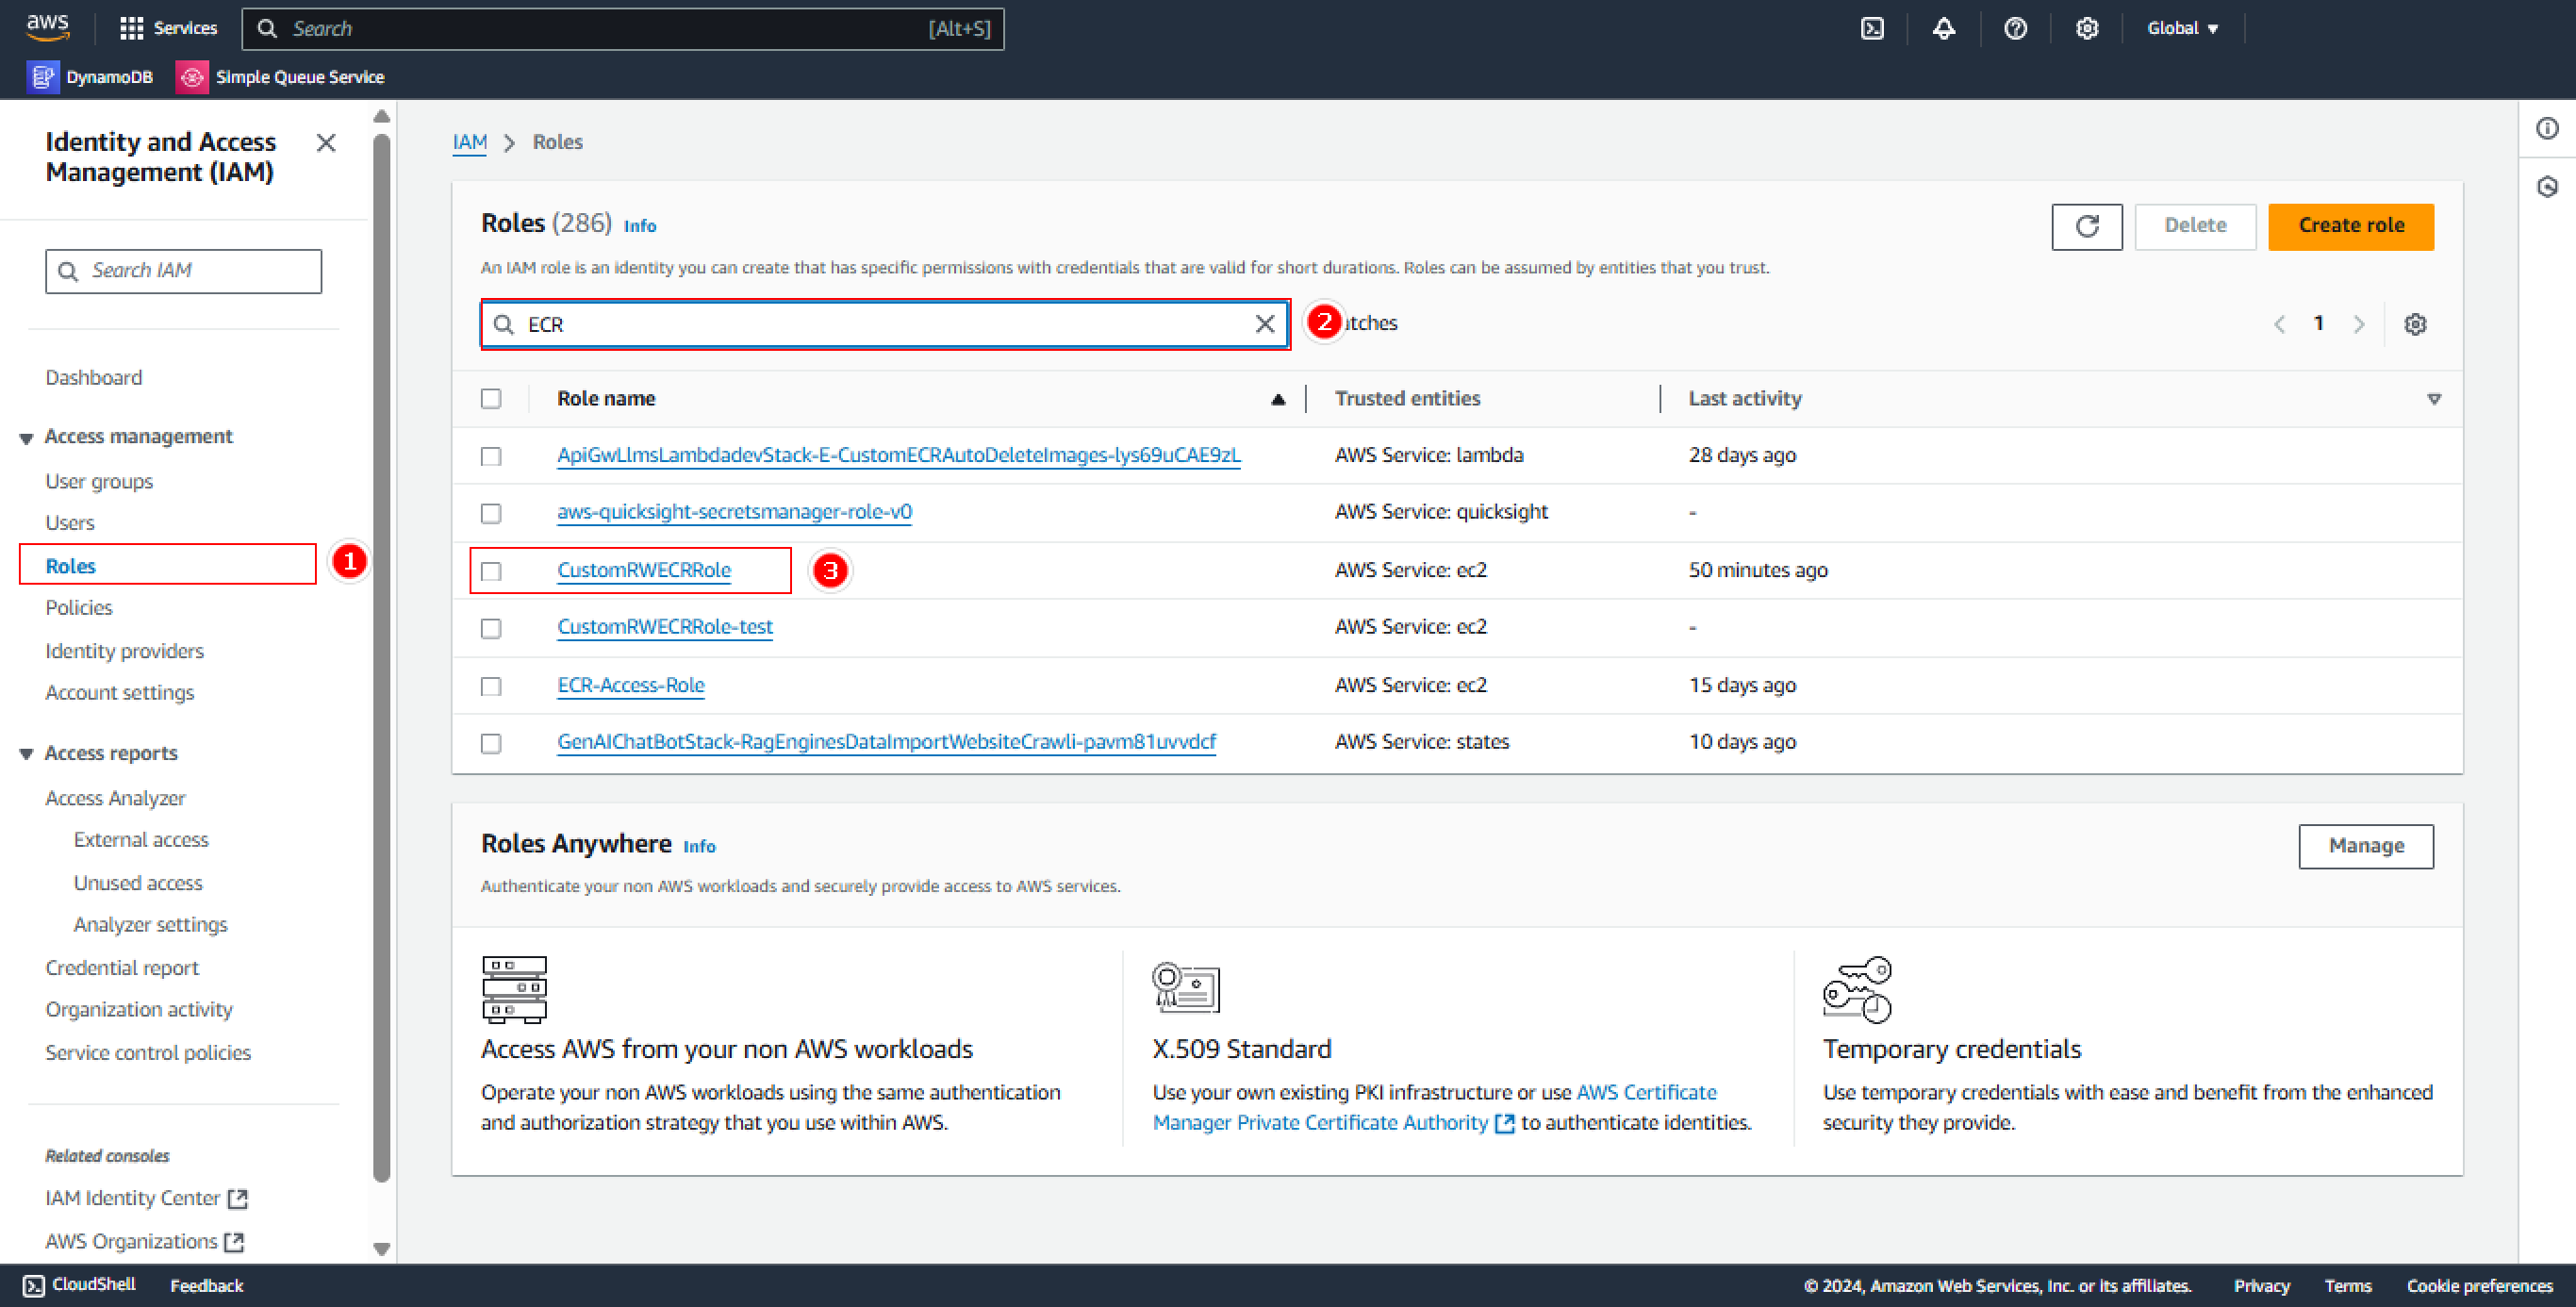Sort by Role name ascending arrow
Screen dimensions: 2576x1307
pyautogui.click(x=1277, y=399)
